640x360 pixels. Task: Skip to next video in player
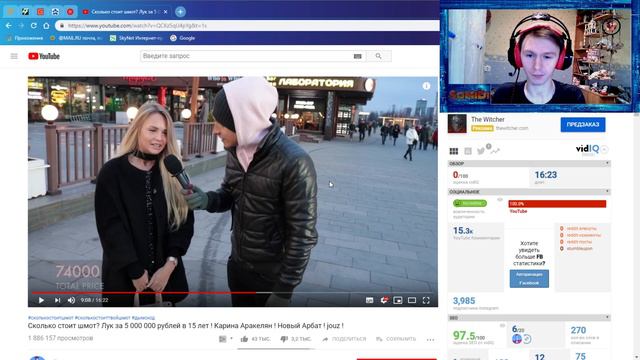(x=57, y=300)
